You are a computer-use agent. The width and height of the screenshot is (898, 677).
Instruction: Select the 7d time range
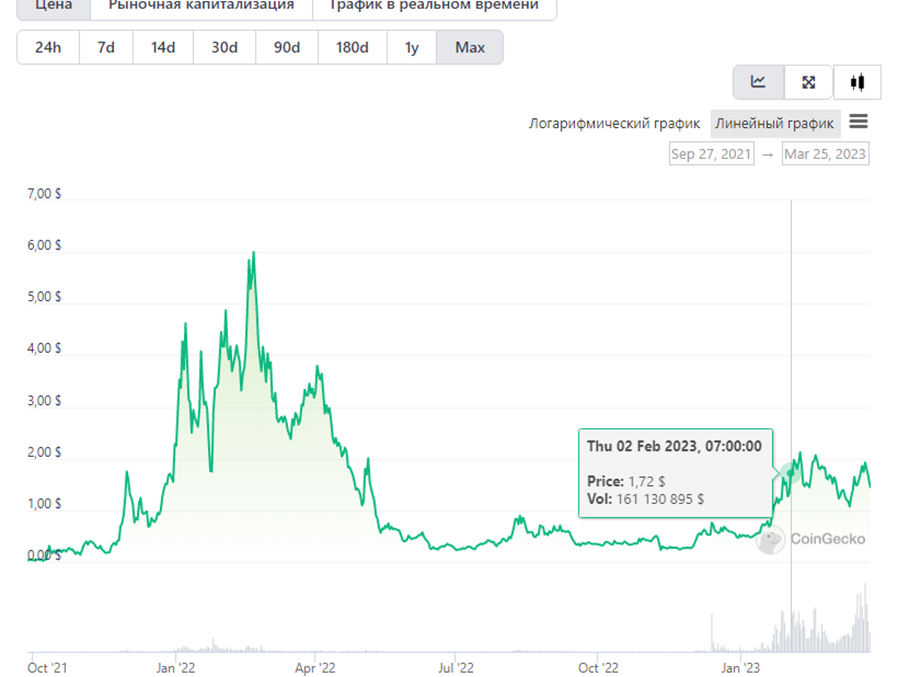106,48
